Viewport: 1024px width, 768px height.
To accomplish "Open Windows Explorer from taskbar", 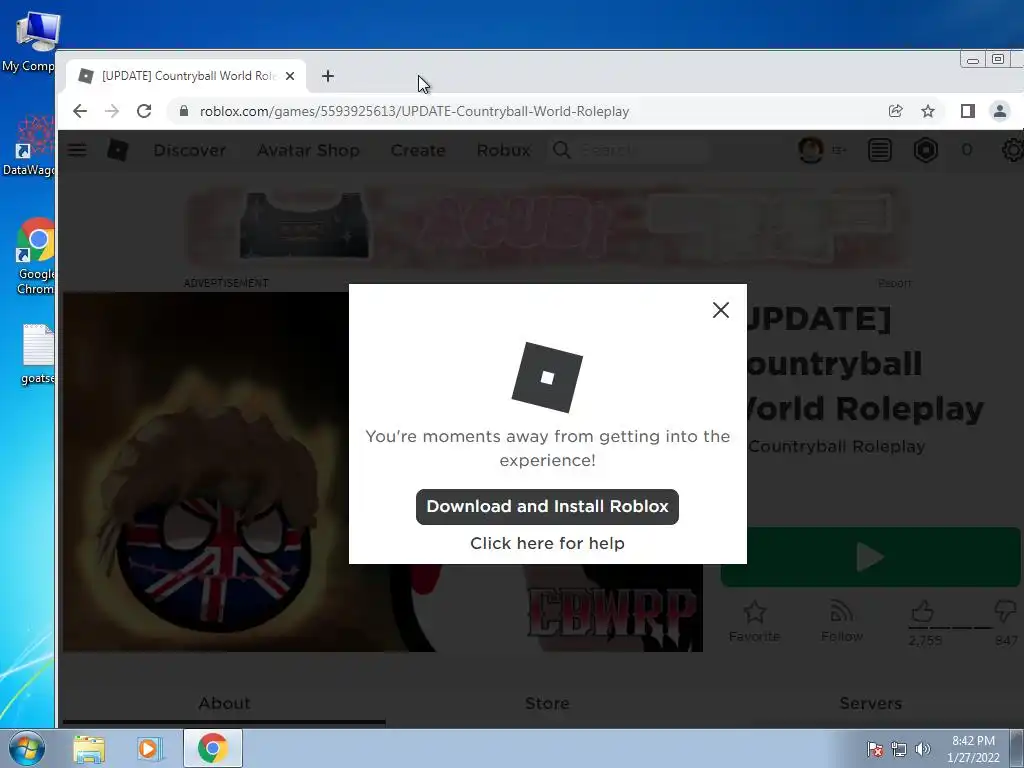I will [x=89, y=749].
